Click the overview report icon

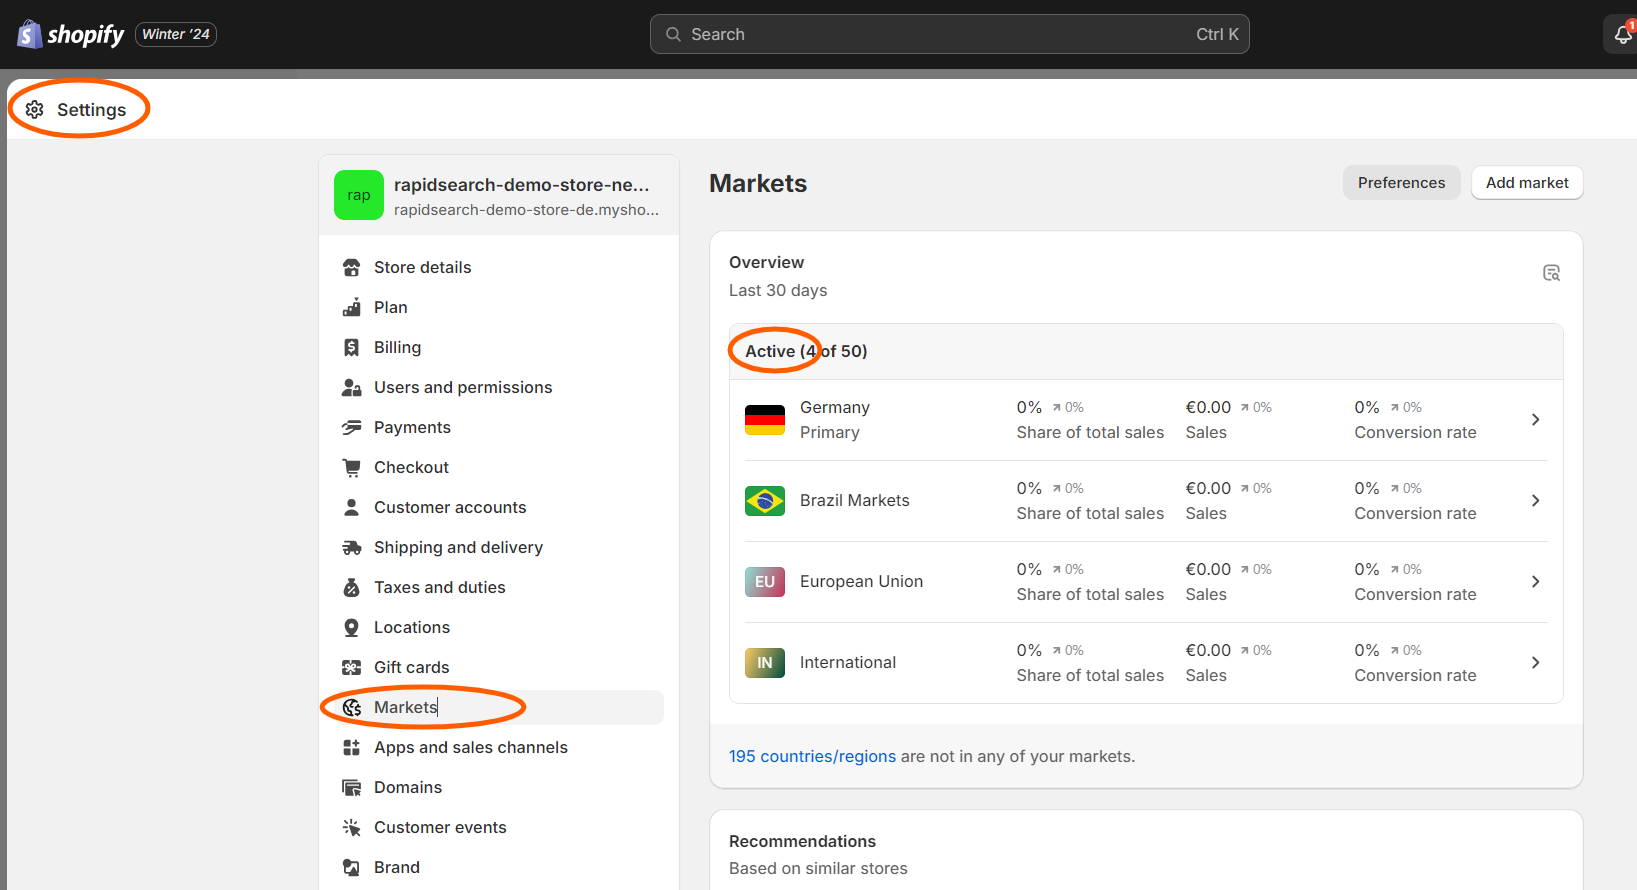[x=1551, y=273]
